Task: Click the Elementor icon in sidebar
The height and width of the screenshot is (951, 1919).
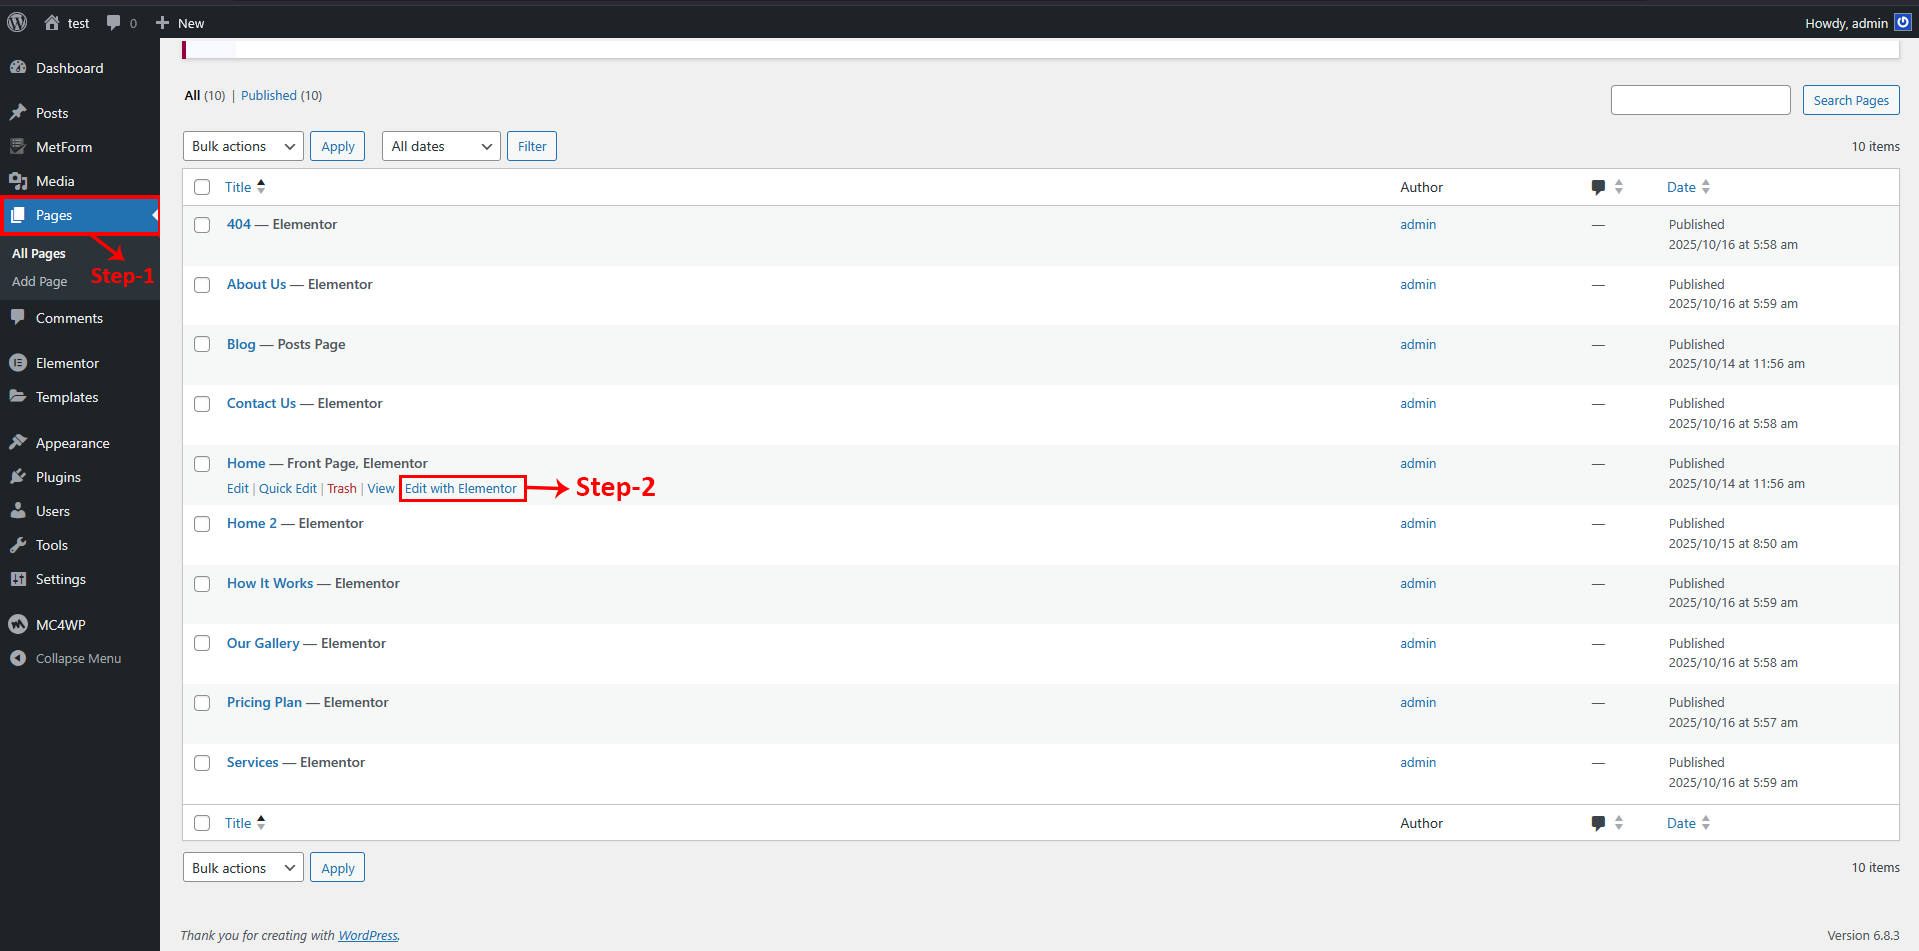Action: click(x=18, y=363)
